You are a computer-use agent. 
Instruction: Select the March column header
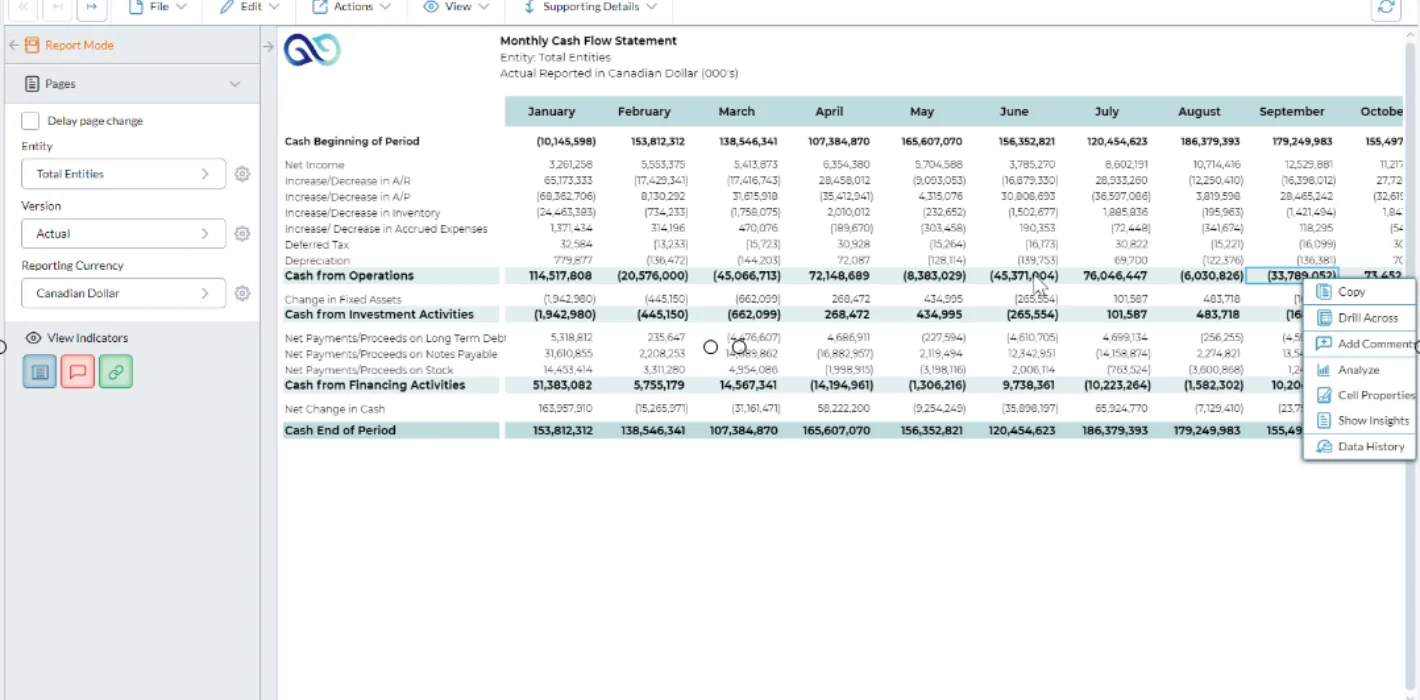pos(736,112)
